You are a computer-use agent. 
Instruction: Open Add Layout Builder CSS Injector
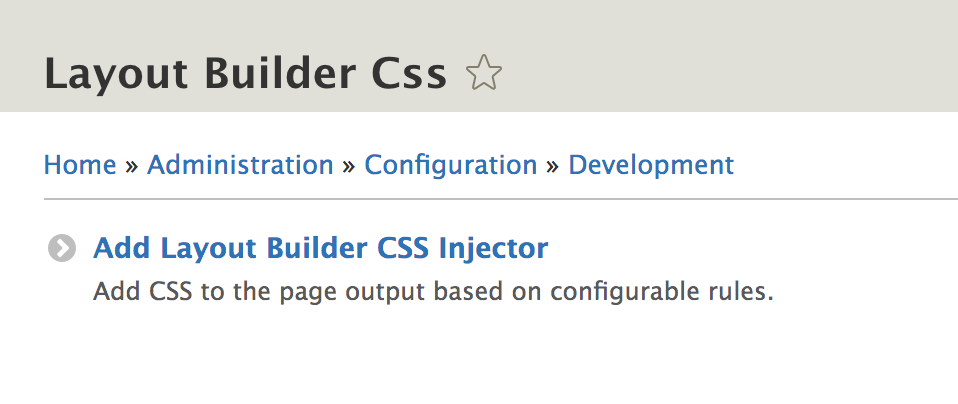321,248
